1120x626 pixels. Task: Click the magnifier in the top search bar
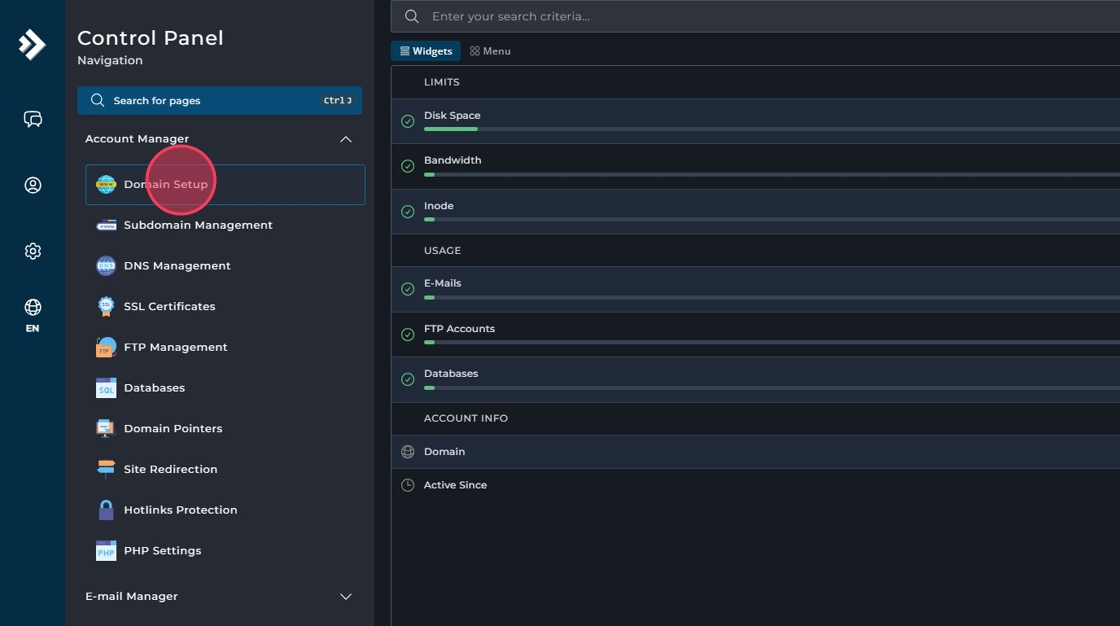click(412, 16)
